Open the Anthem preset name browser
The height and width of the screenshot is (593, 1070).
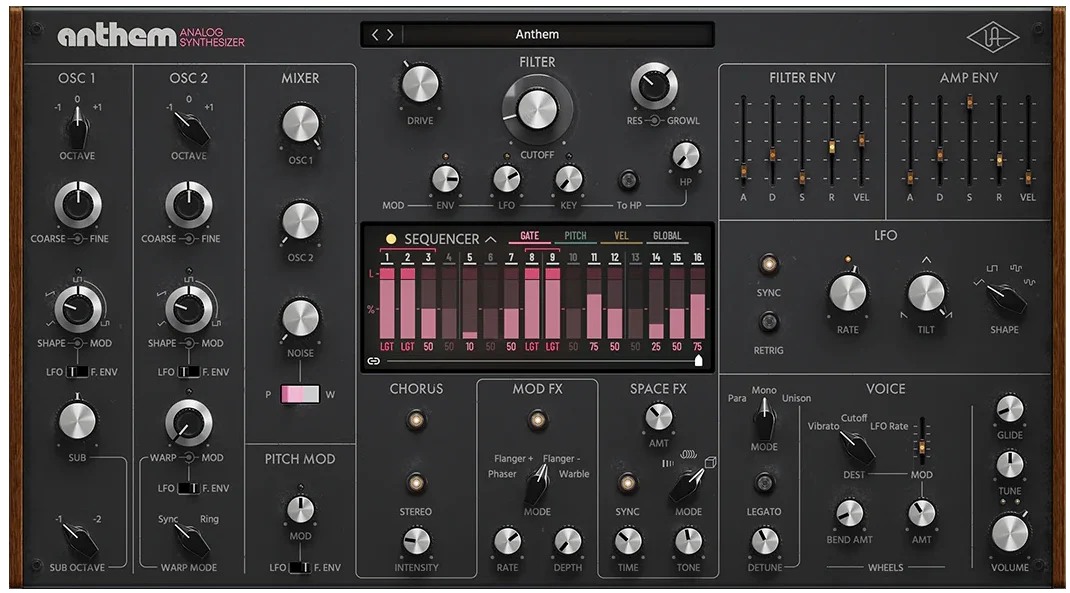click(537, 34)
